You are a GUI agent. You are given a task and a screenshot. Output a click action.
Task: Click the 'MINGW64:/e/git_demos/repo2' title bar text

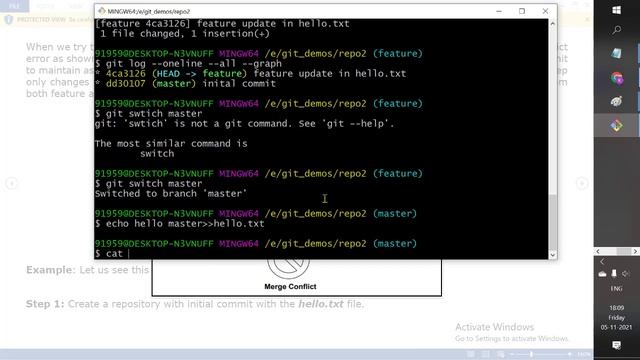[149, 11]
